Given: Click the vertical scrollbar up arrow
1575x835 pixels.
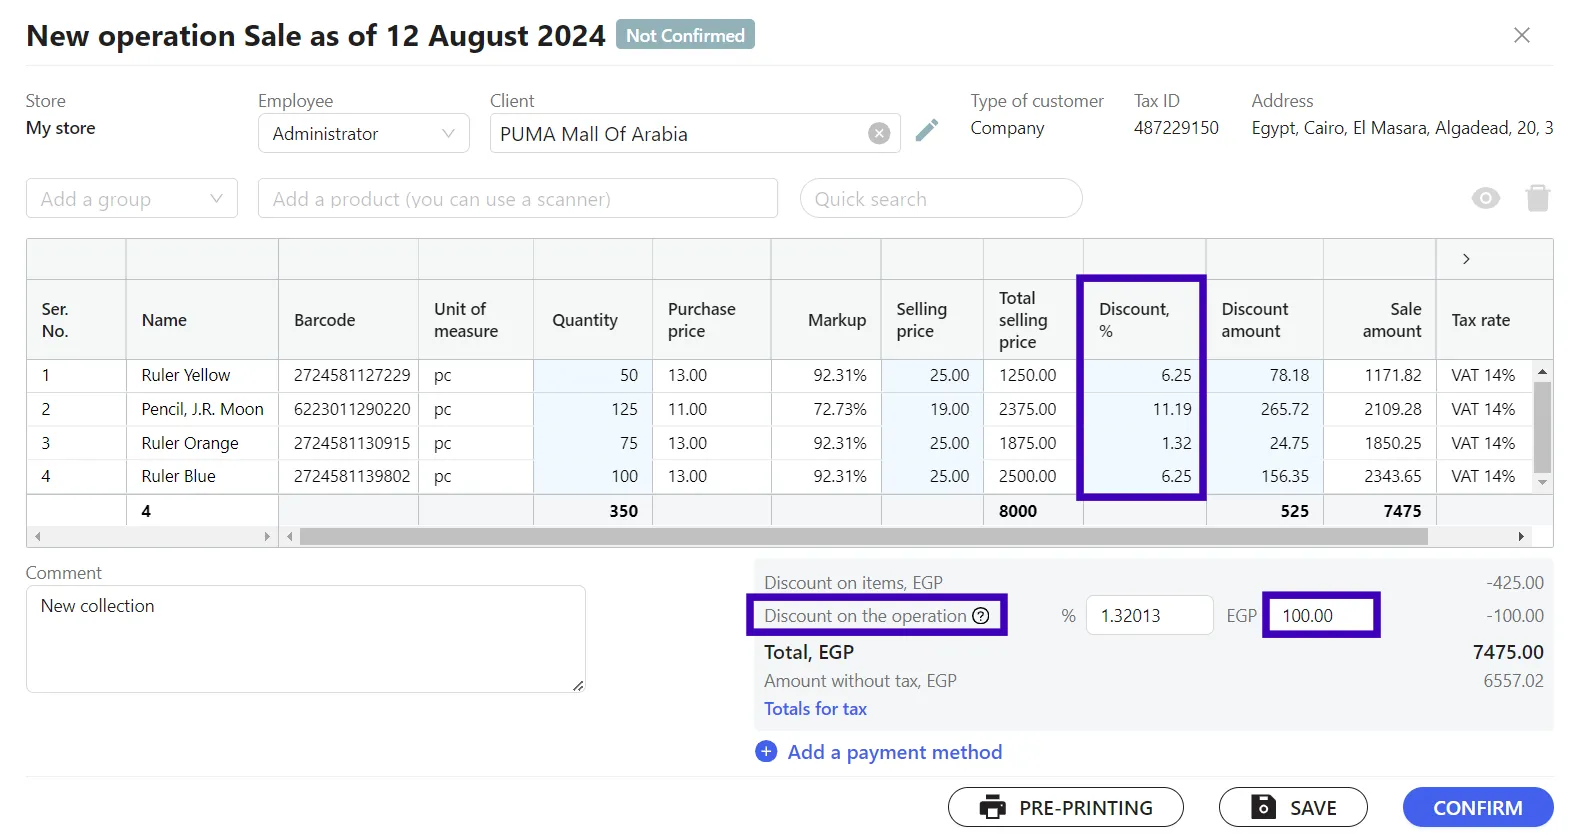Looking at the screenshot, I should coord(1543,371).
